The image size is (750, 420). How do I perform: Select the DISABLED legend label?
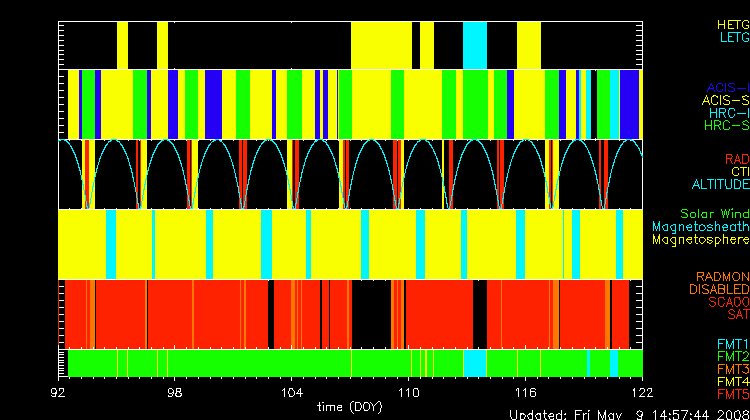tap(717, 290)
